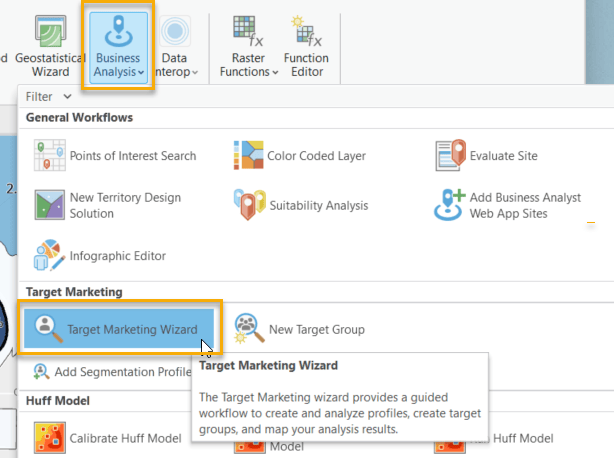This screenshot has height=458, width=614.
Task: Click the Business Analysis pin icon
Action: pos(118,31)
